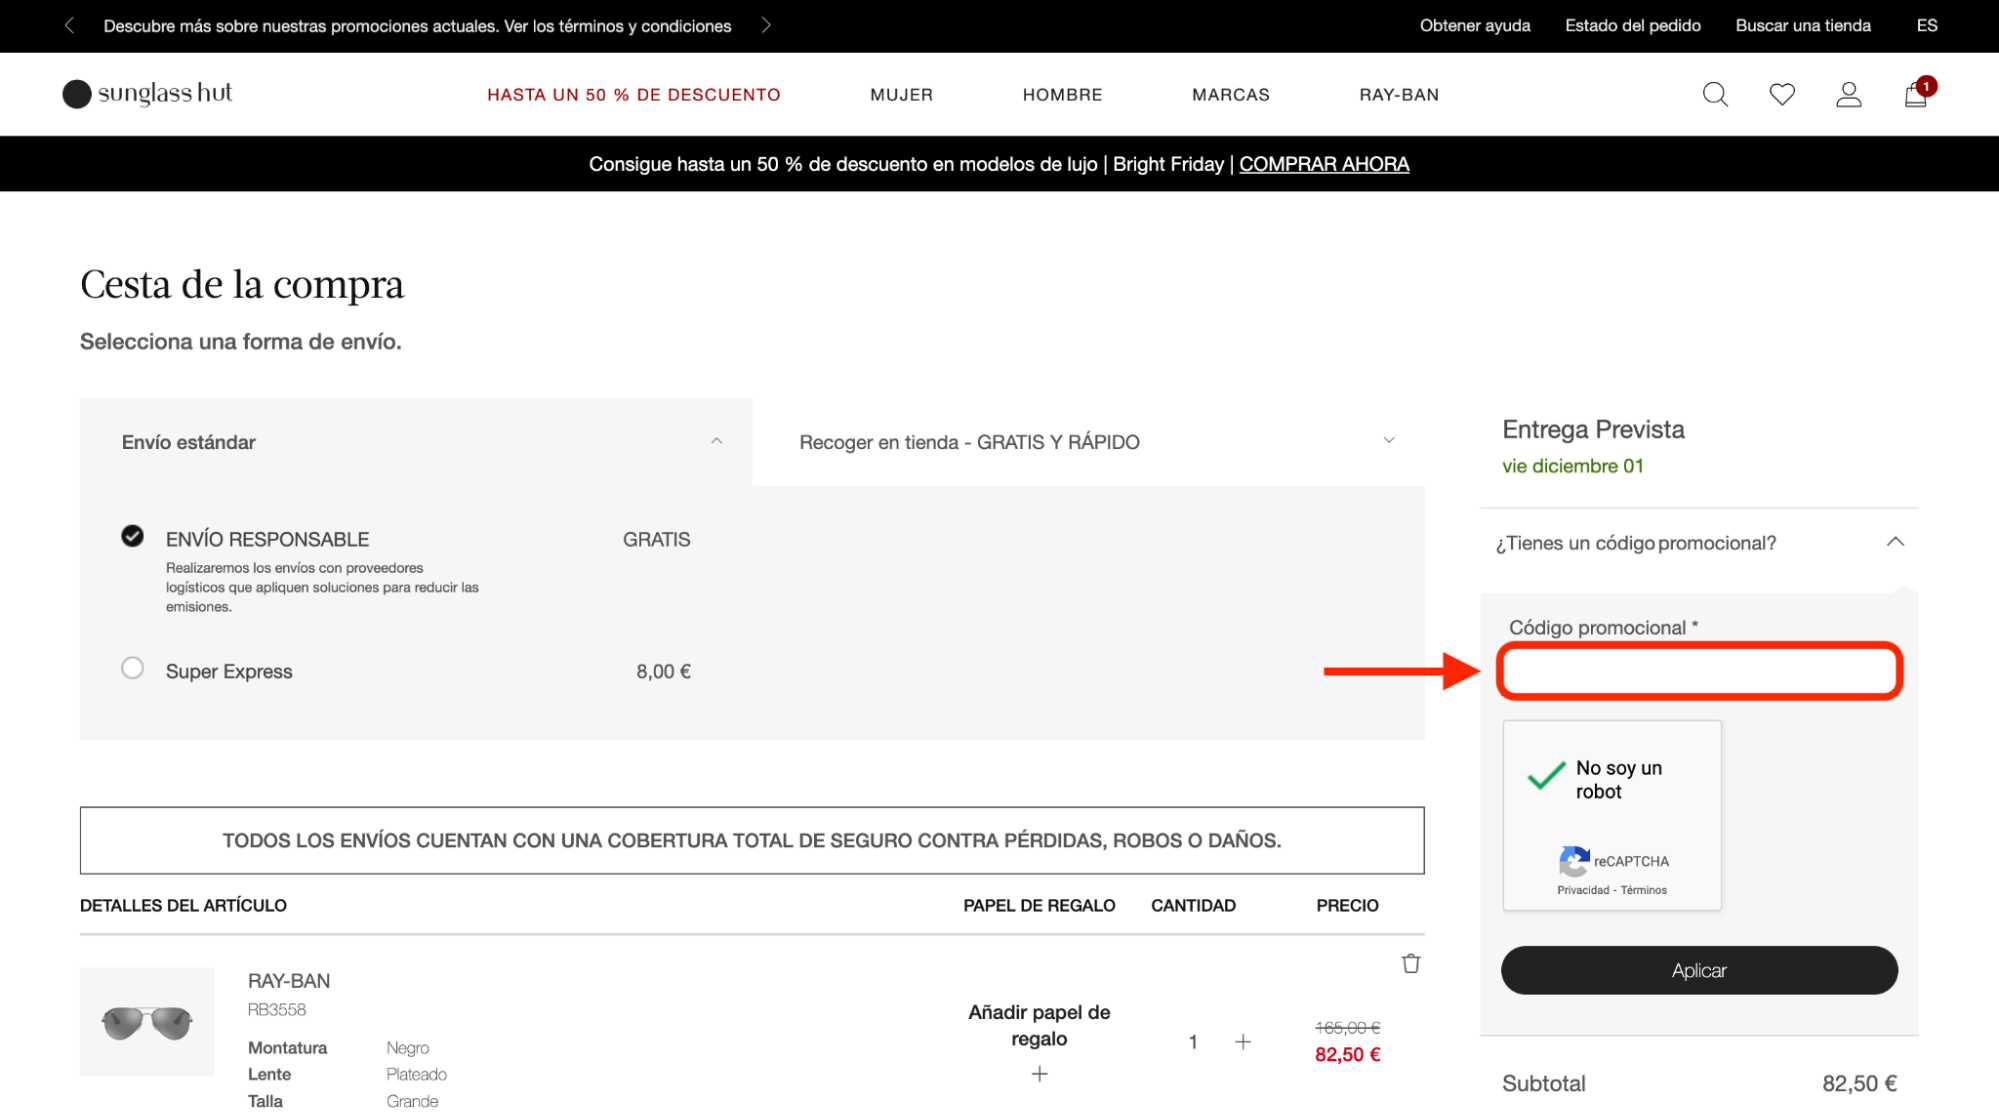Click the Estado del pedido link
1999x1119 pixels.
[x=1633, y=25]
